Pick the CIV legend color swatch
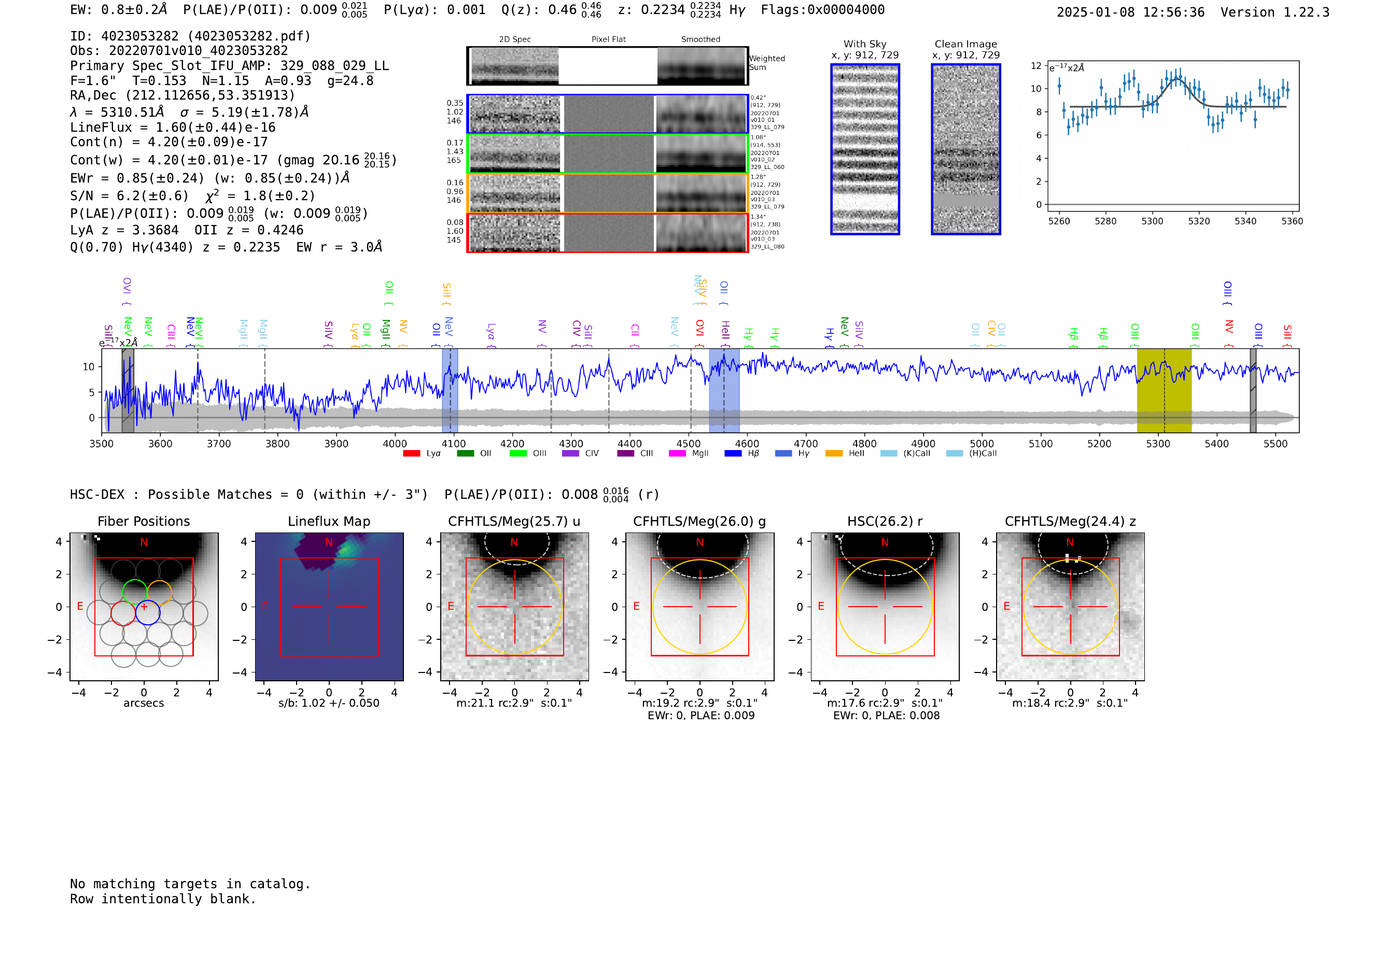This screenshot has width=1400, height=953. (571, 454)
